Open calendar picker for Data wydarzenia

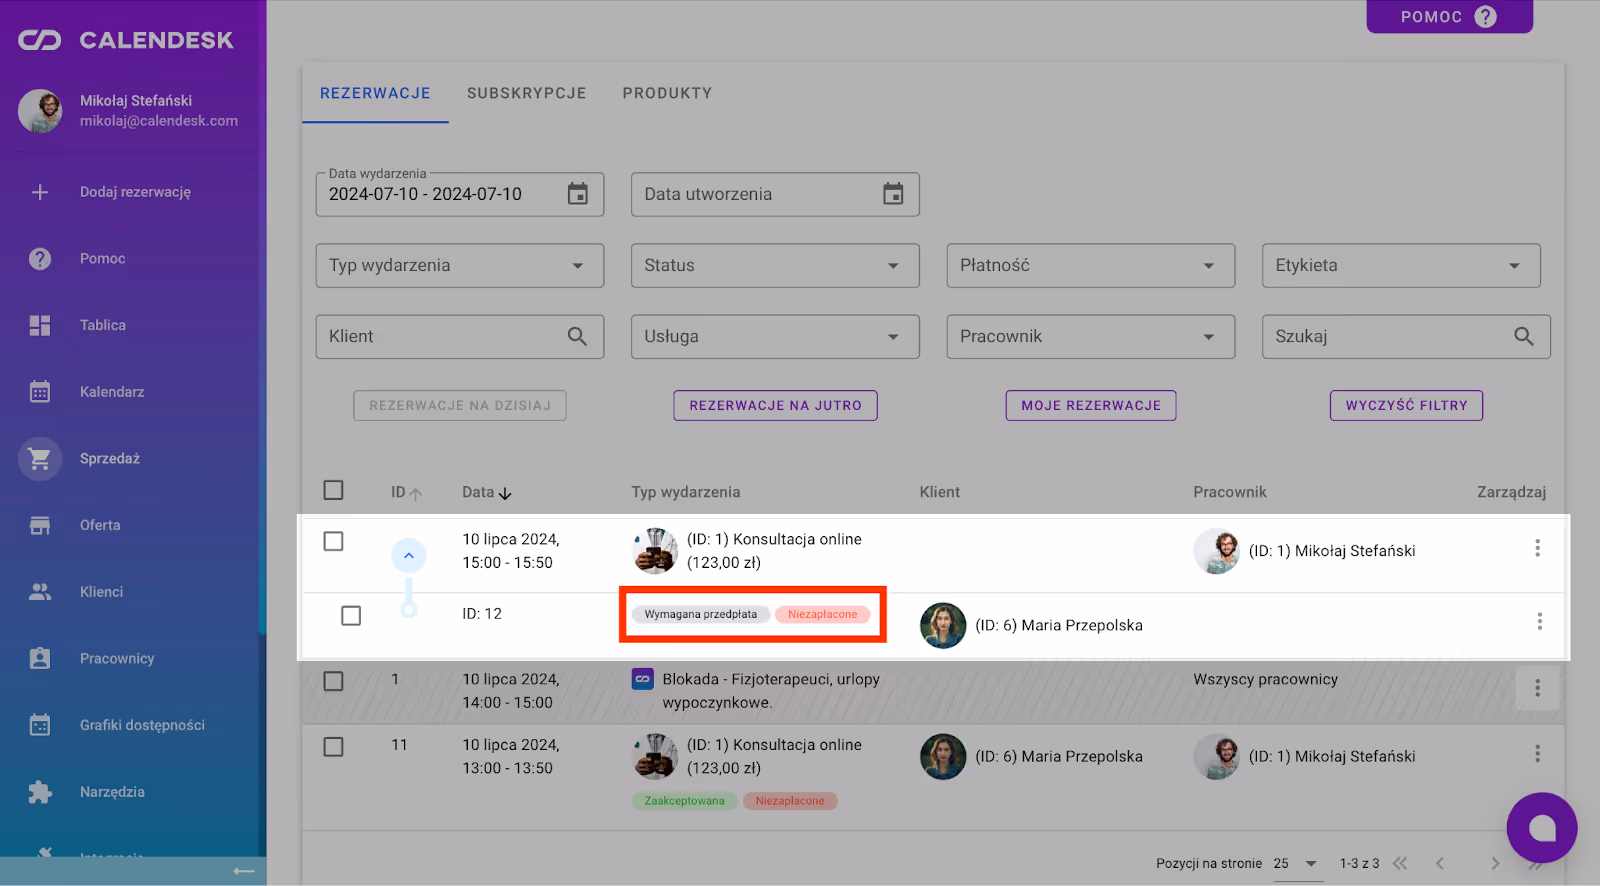point(578,194)
